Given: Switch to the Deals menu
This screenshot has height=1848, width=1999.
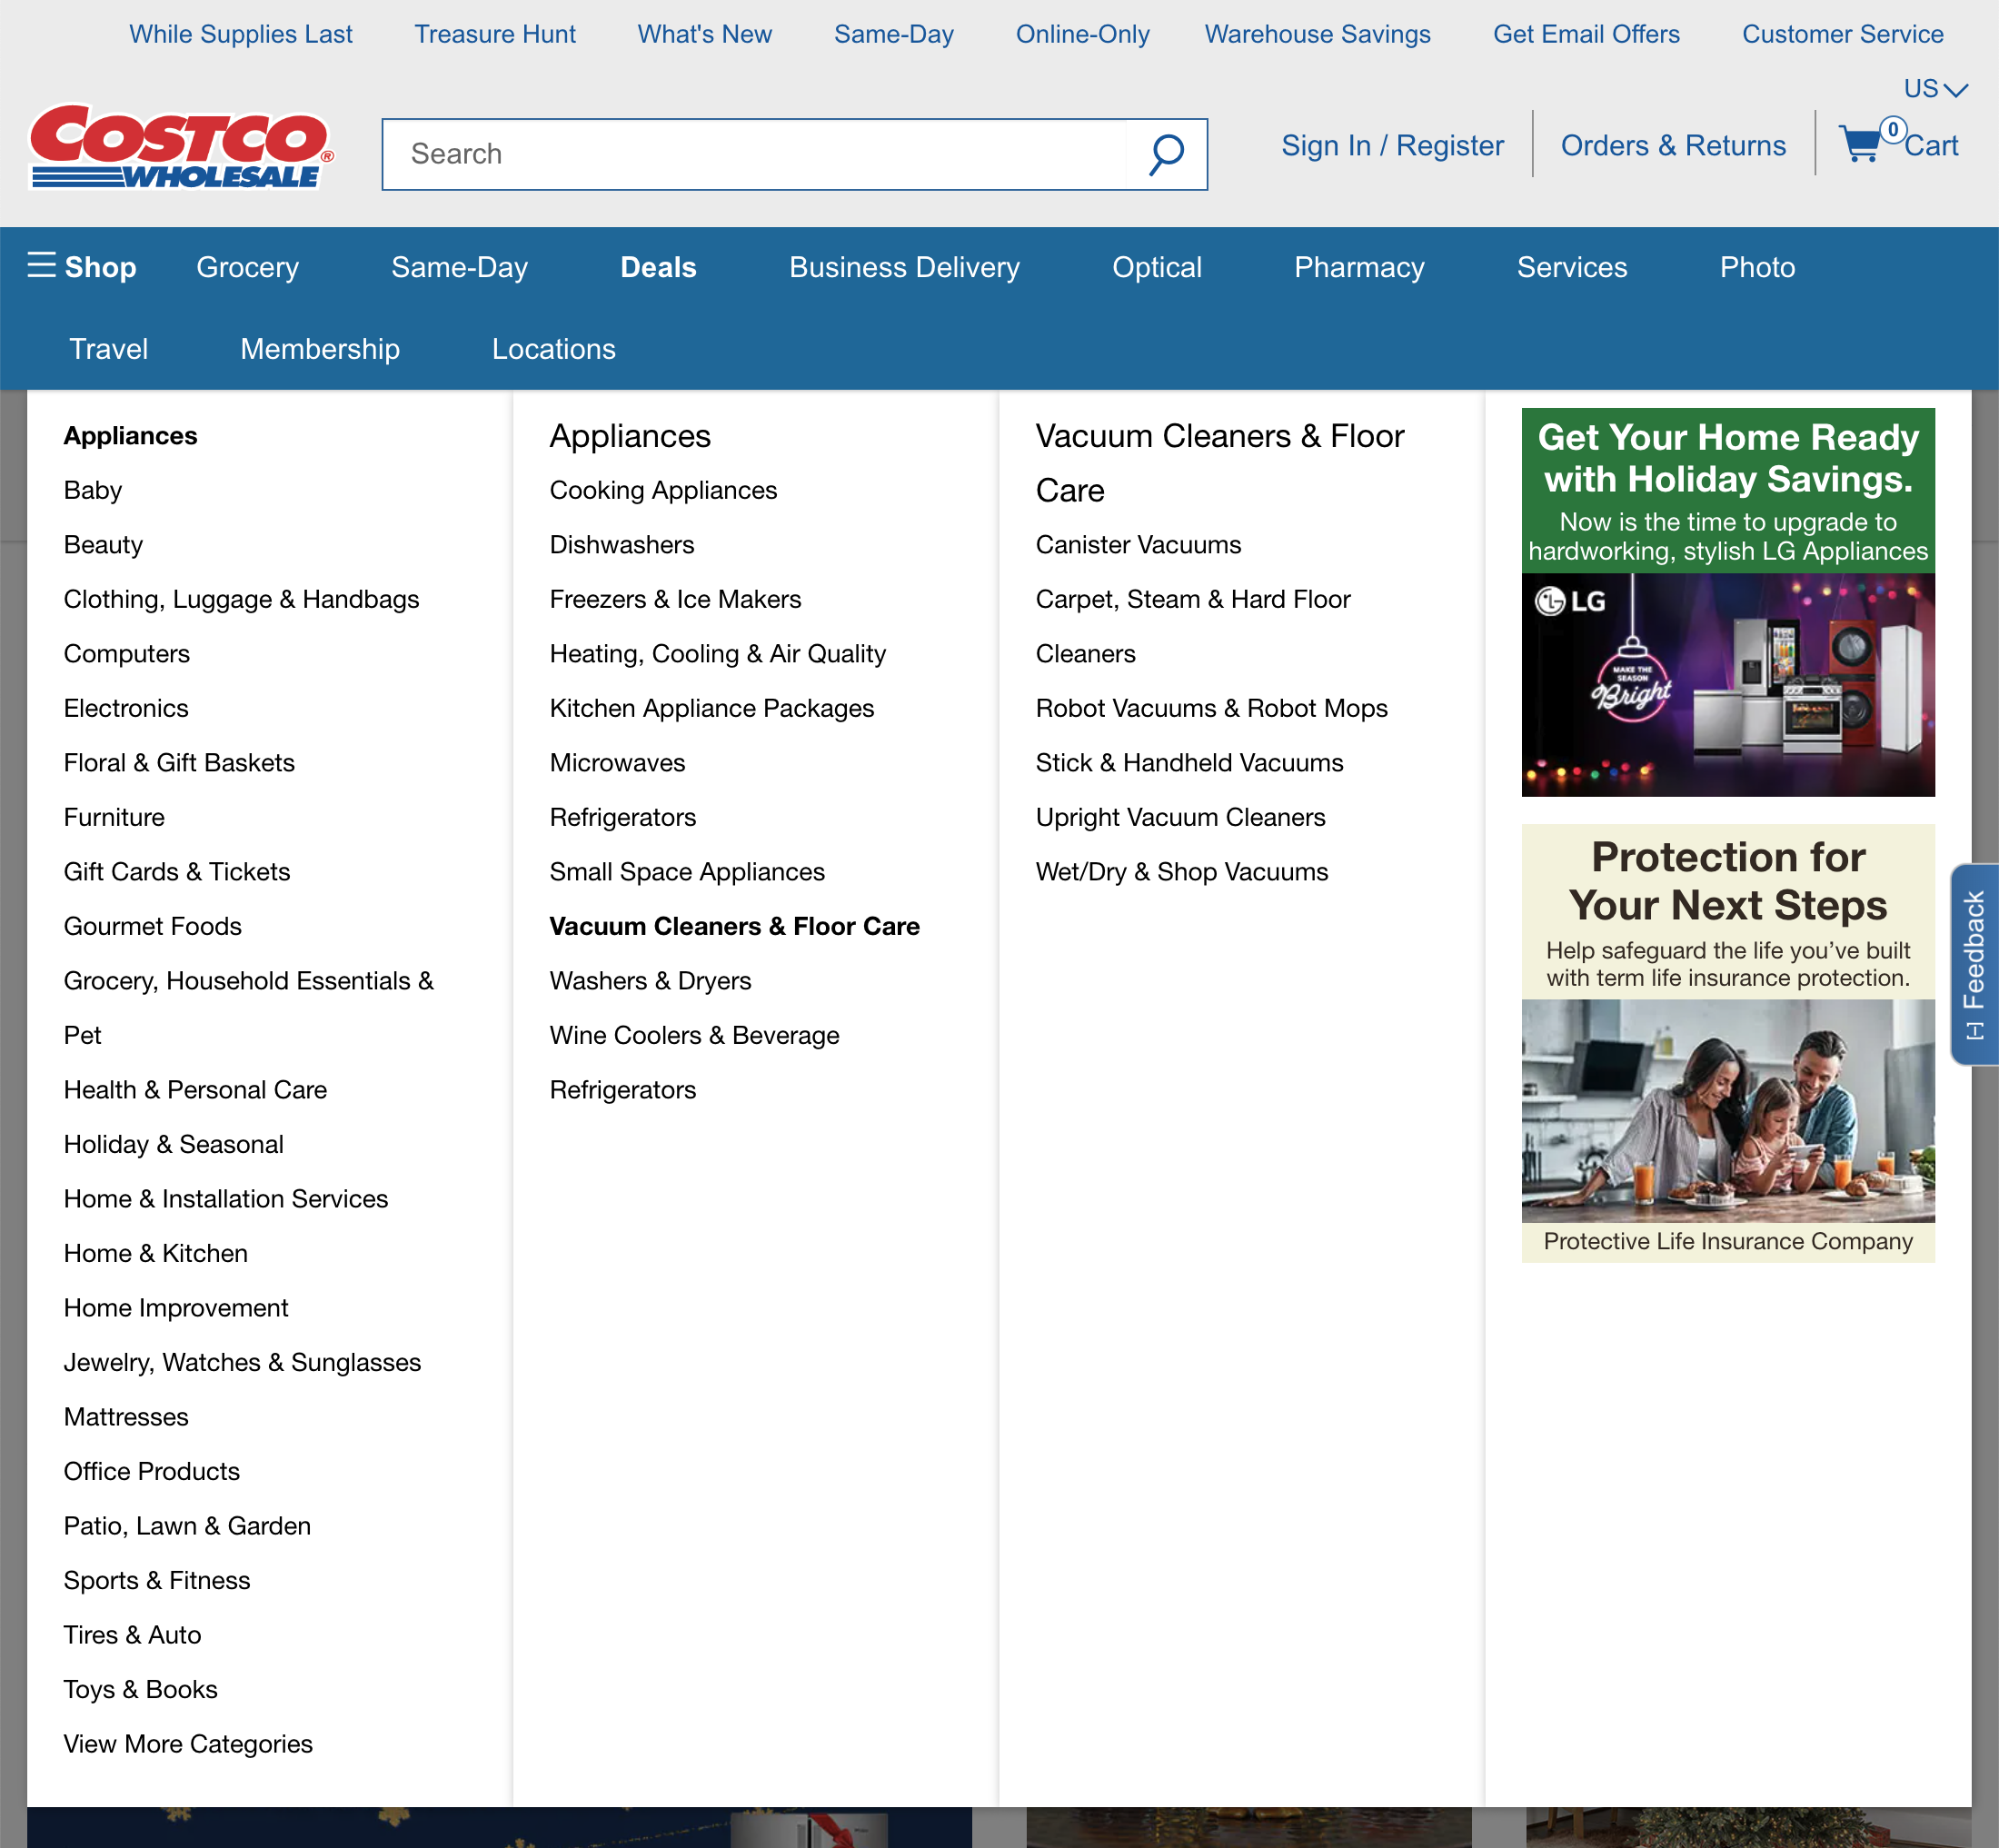Looking at the screenshot, I should 657,267.
